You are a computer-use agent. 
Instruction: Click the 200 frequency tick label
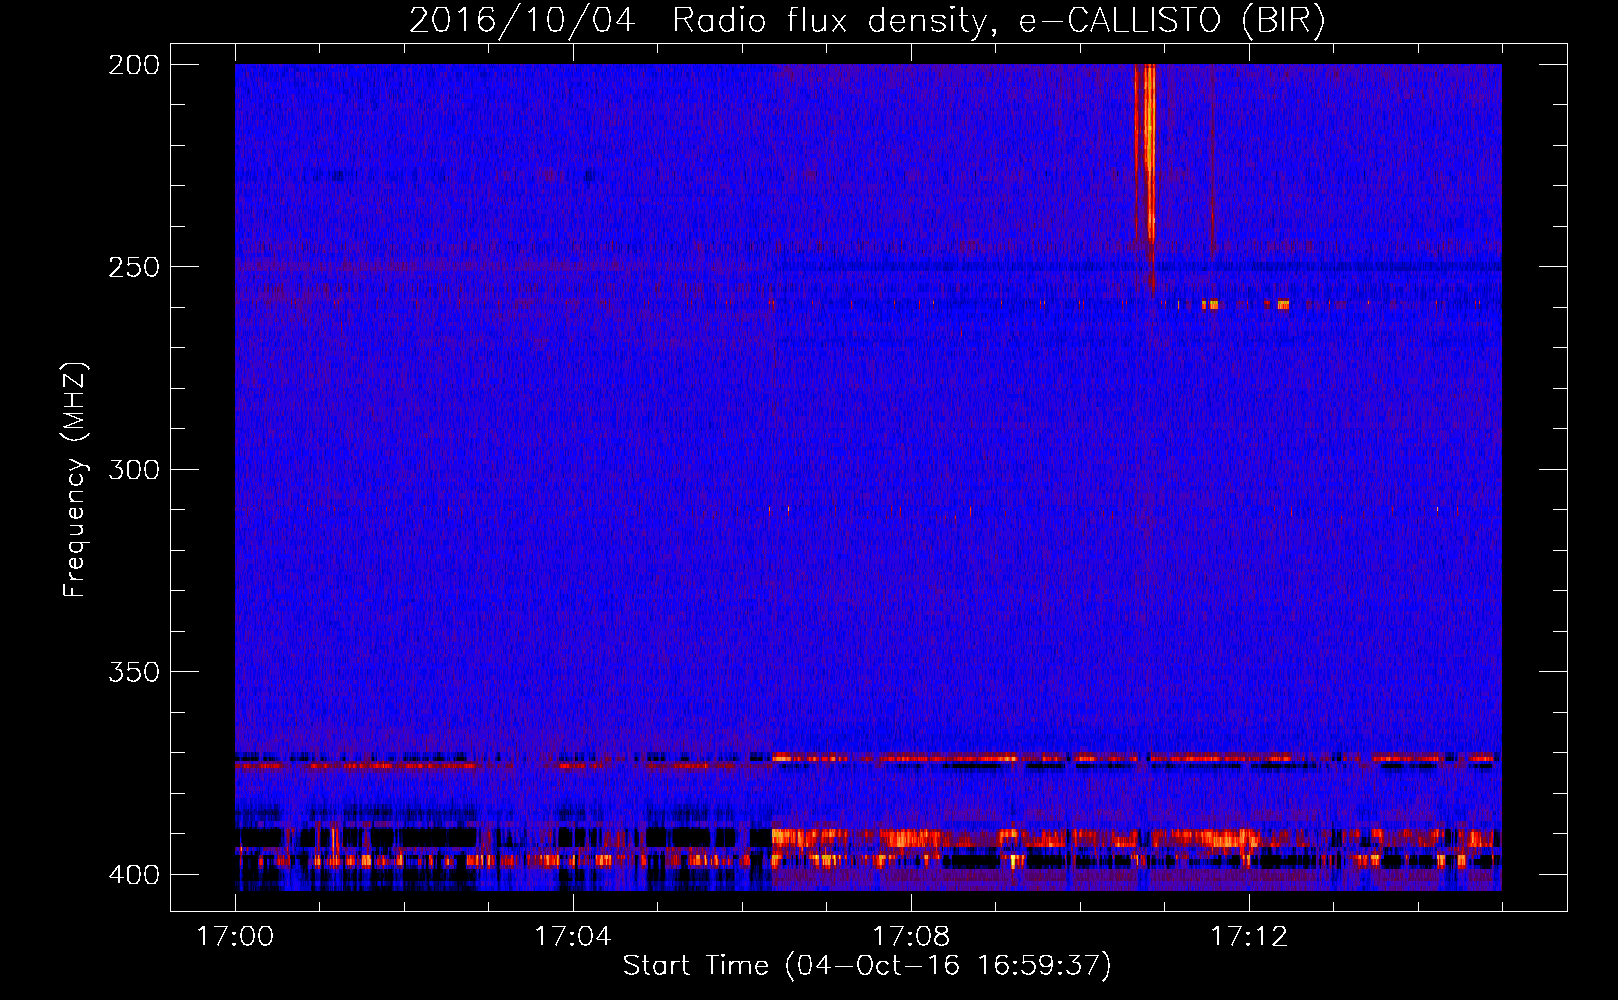coord(134,64)
